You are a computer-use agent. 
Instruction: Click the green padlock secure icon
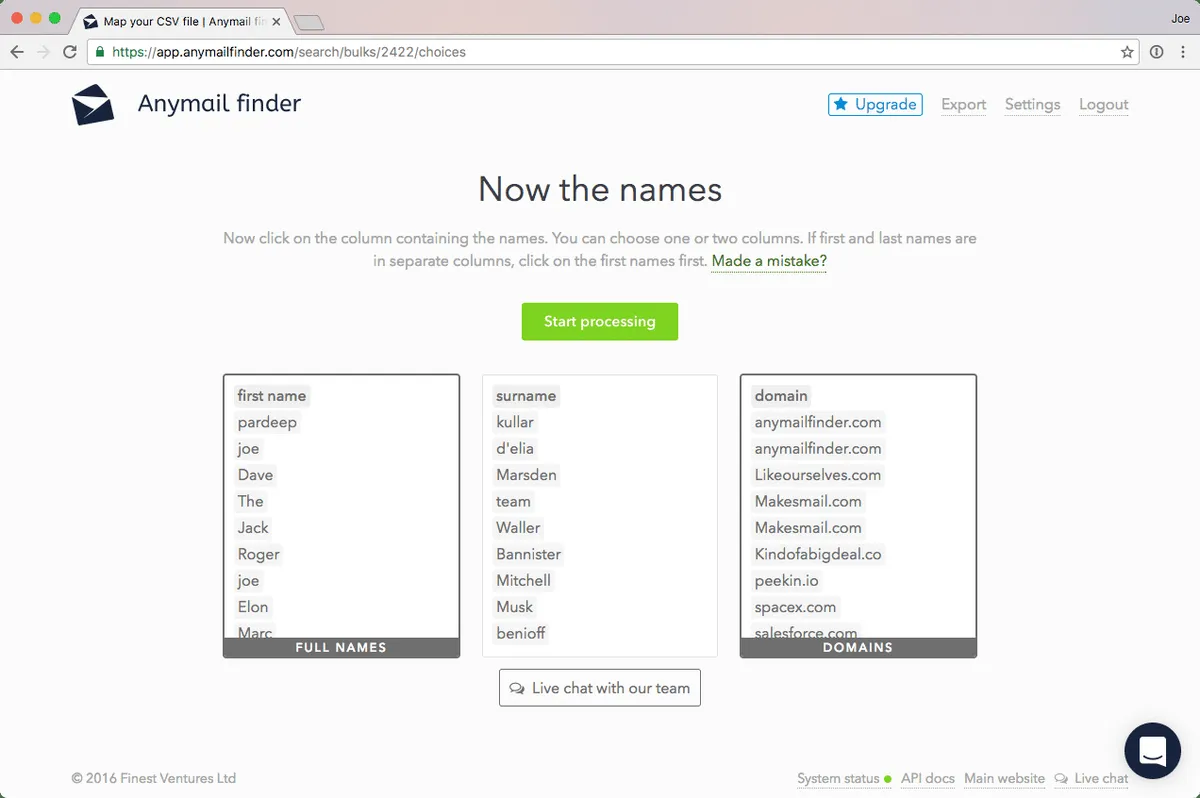(x=98, y=52)
